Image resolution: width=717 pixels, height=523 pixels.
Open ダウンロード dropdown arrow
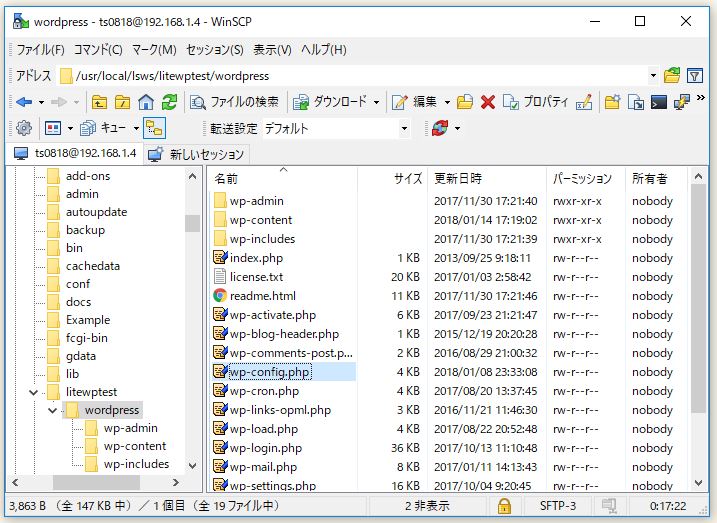point(376,102)
